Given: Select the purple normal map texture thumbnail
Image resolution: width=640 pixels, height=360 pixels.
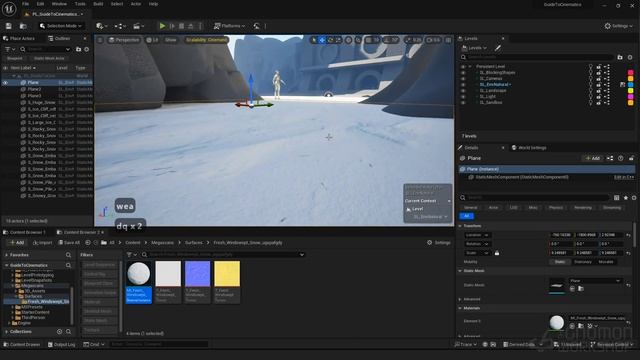Looking at the screenshot, I should (198, 273).
